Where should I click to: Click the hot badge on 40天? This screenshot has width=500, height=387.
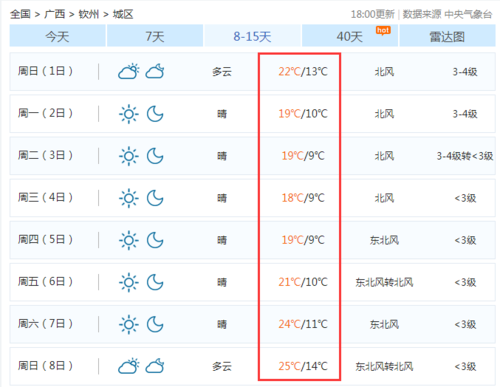[x=383, y=31]
